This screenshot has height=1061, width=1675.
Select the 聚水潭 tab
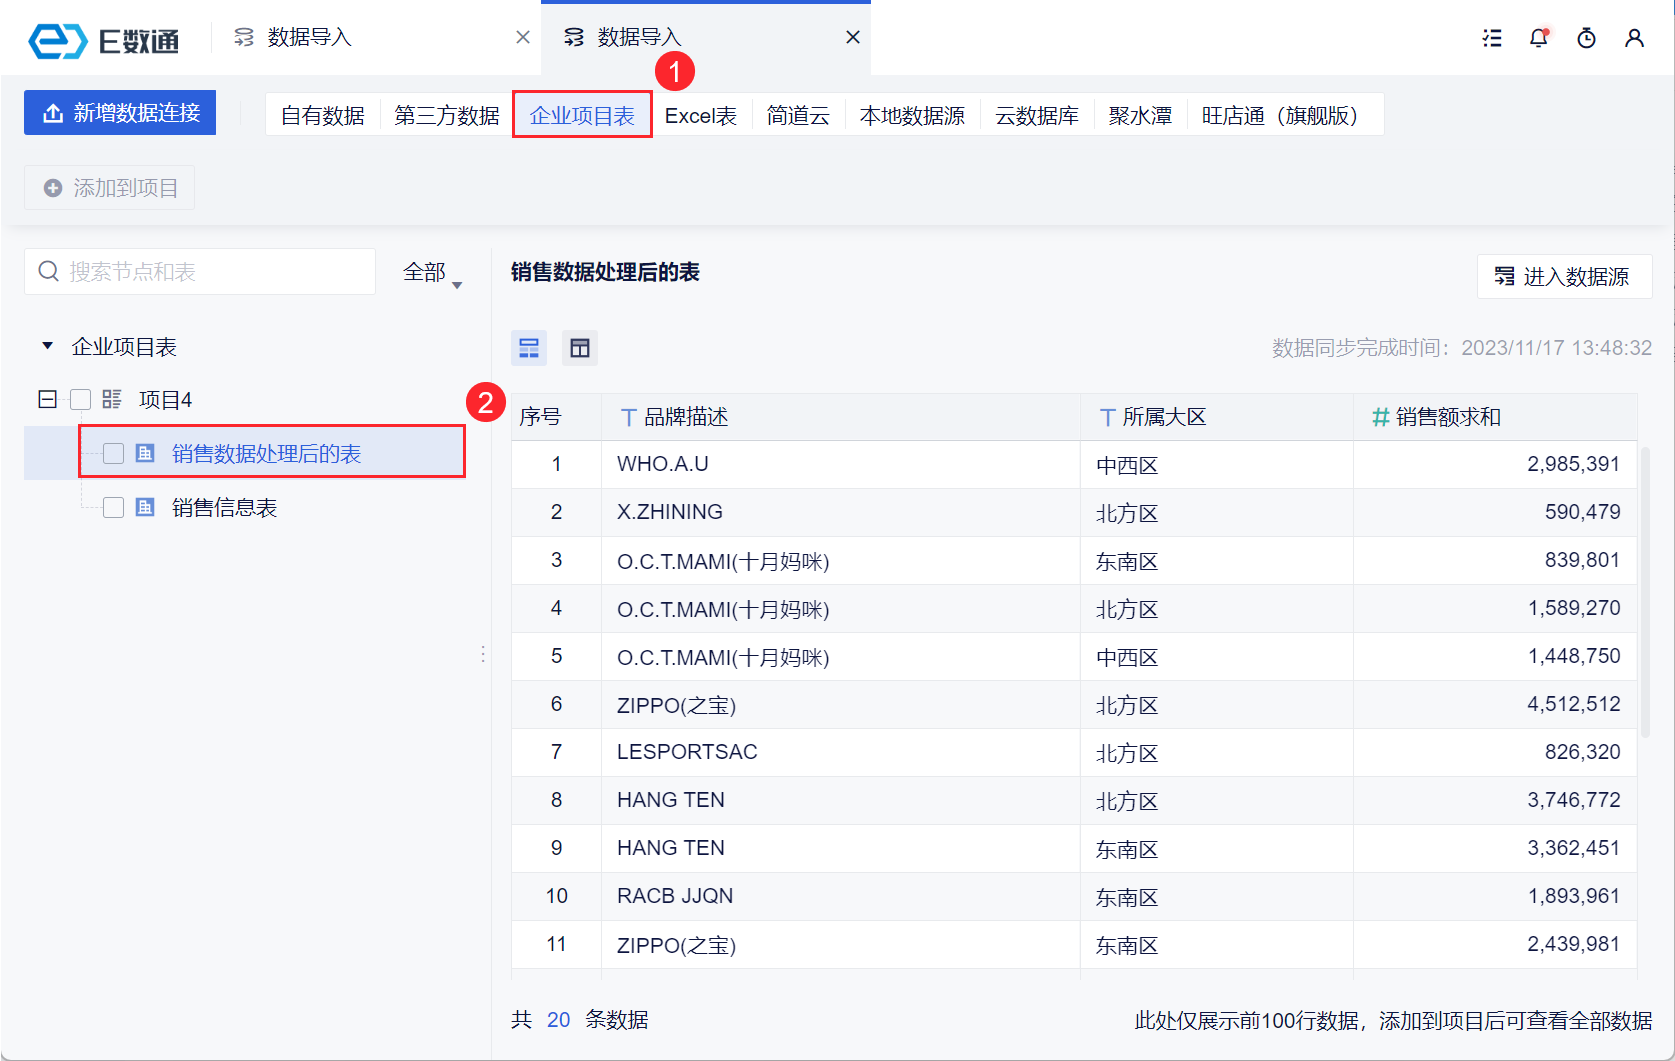tap(1140, 116)
